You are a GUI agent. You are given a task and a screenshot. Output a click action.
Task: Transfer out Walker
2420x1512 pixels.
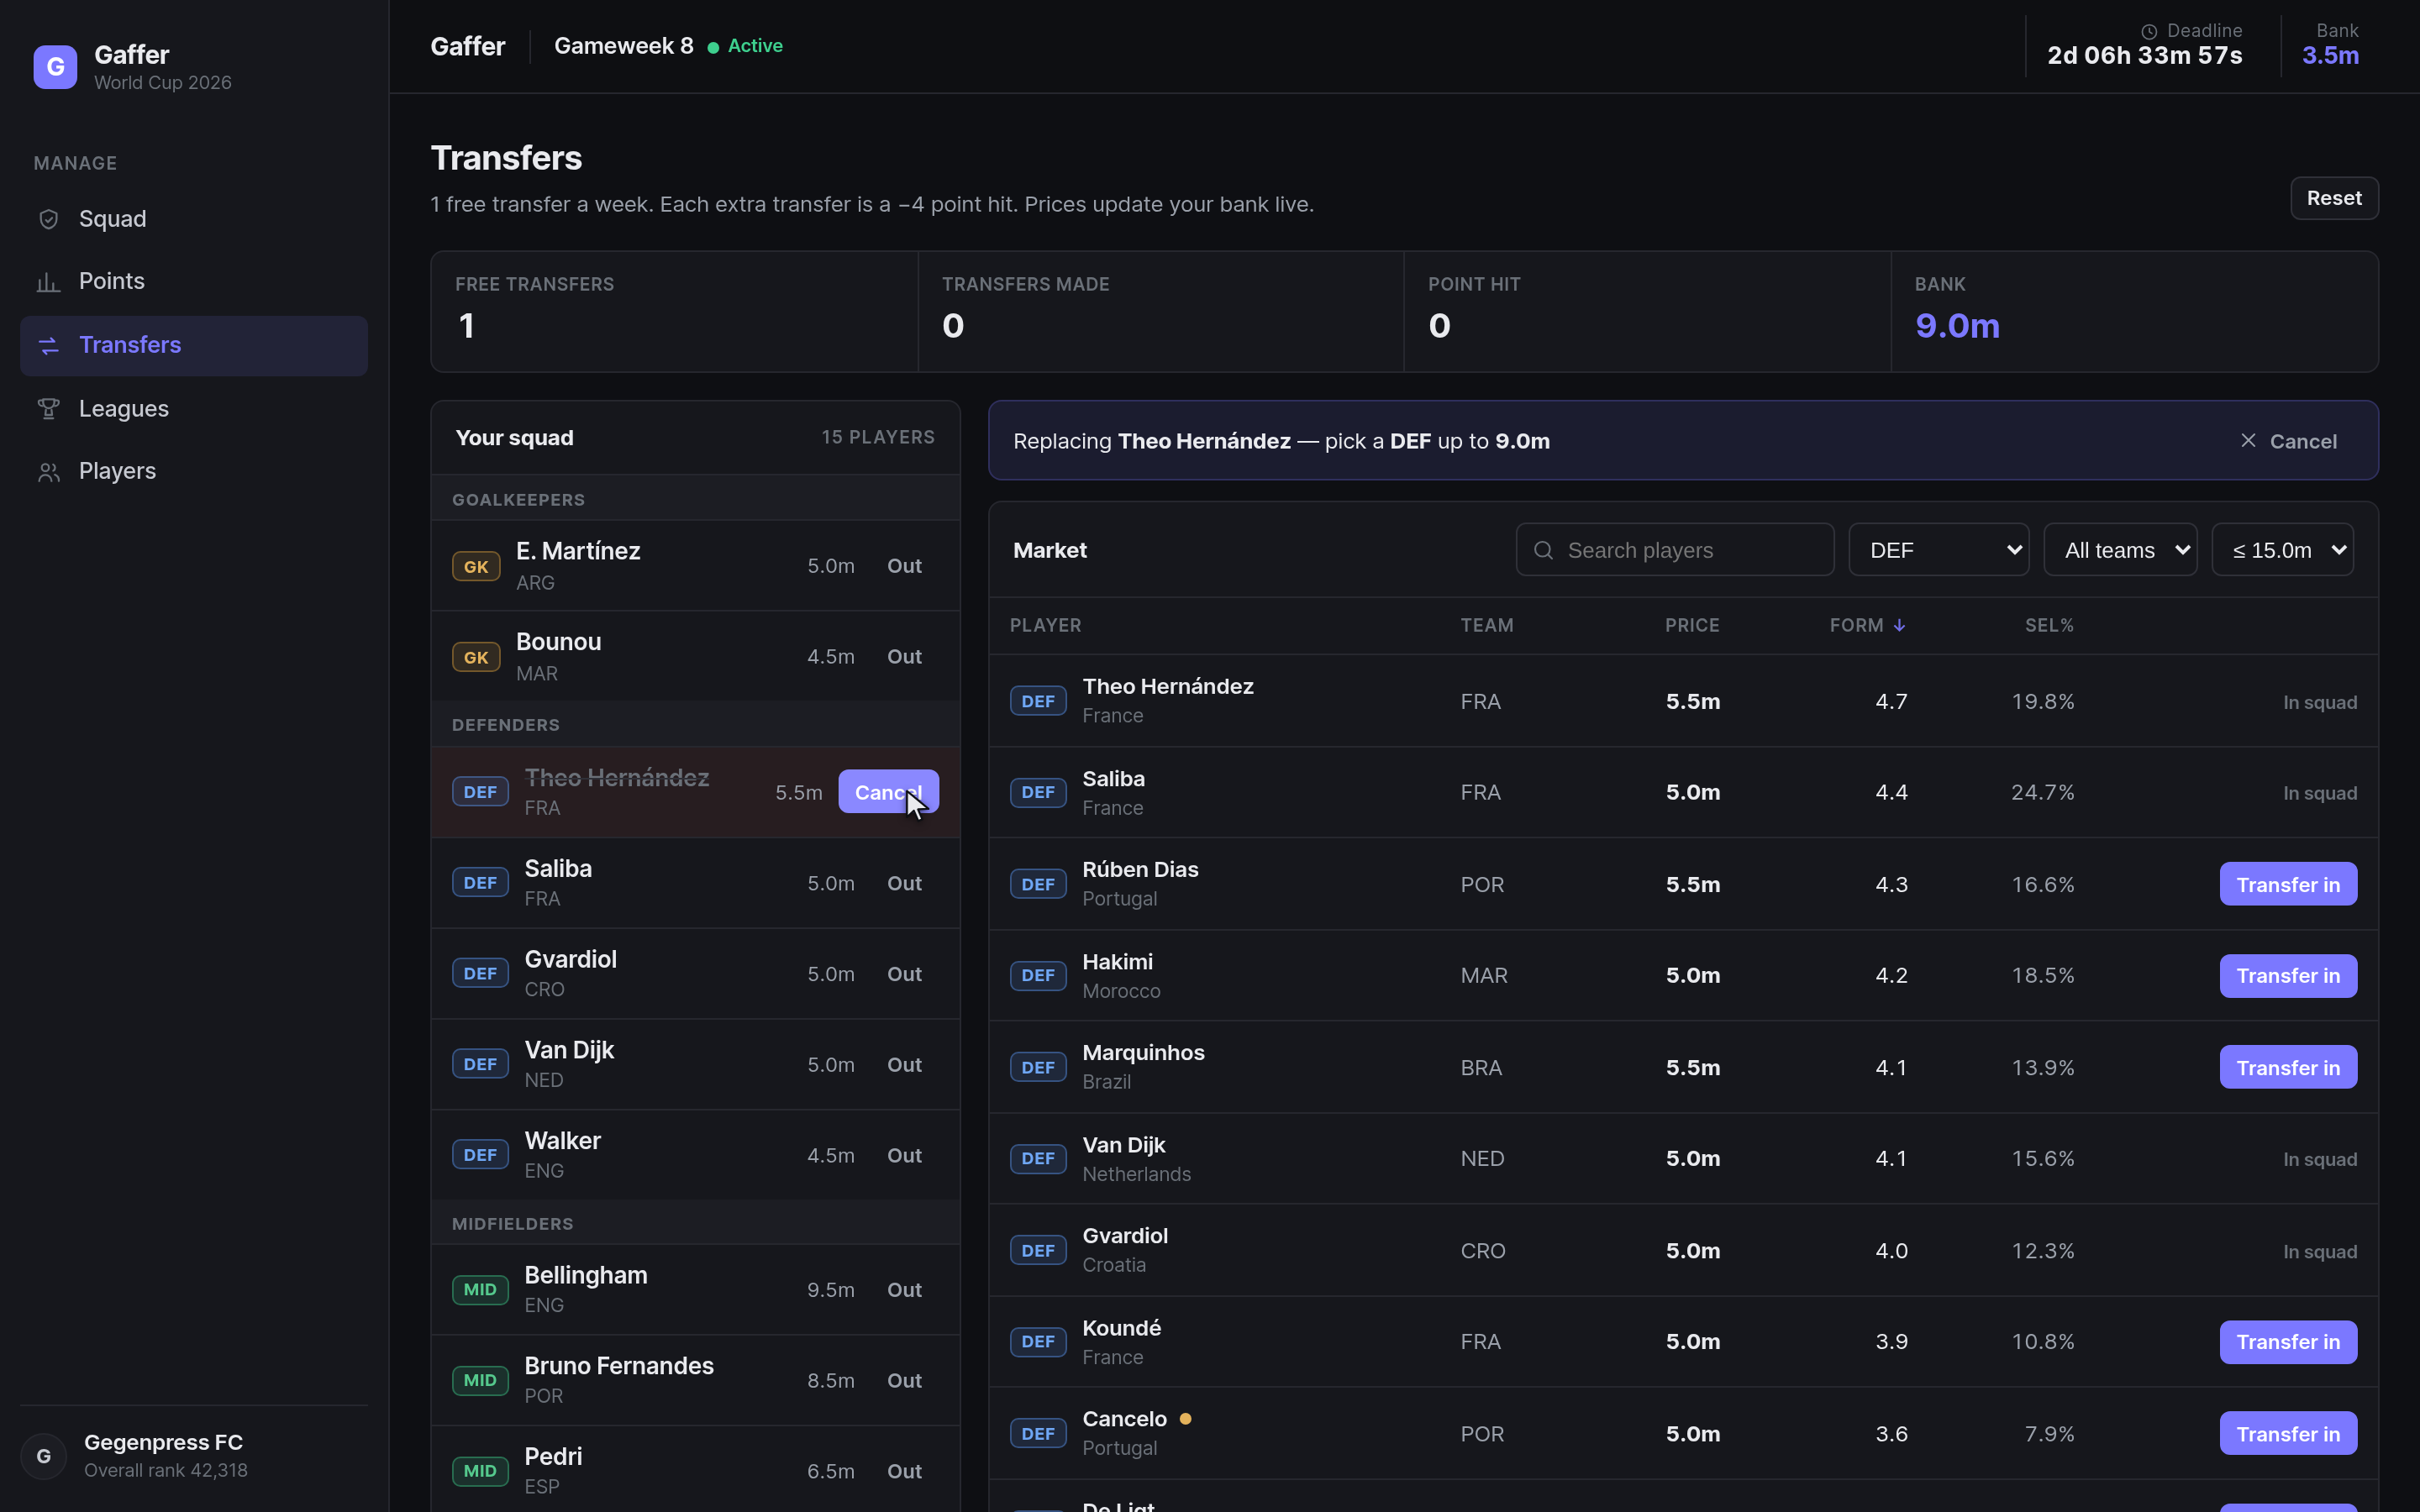pyautogui.click(x=904, y=1155)
